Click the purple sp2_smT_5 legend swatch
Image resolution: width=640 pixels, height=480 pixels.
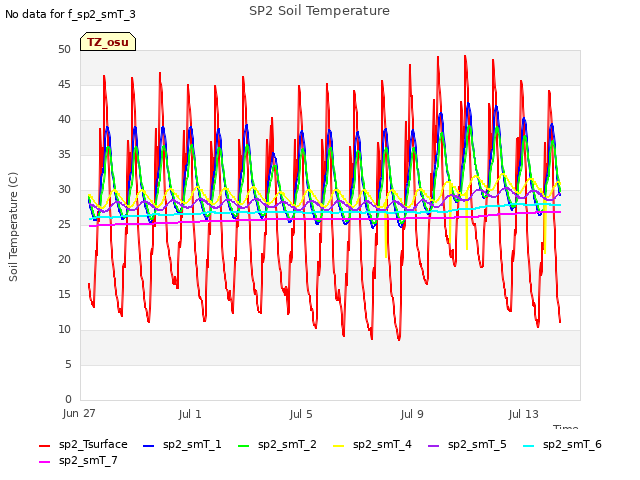point(433,446)
